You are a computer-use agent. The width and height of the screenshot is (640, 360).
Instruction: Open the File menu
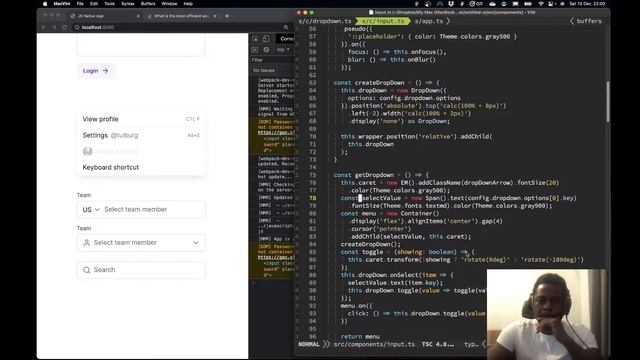80,4
